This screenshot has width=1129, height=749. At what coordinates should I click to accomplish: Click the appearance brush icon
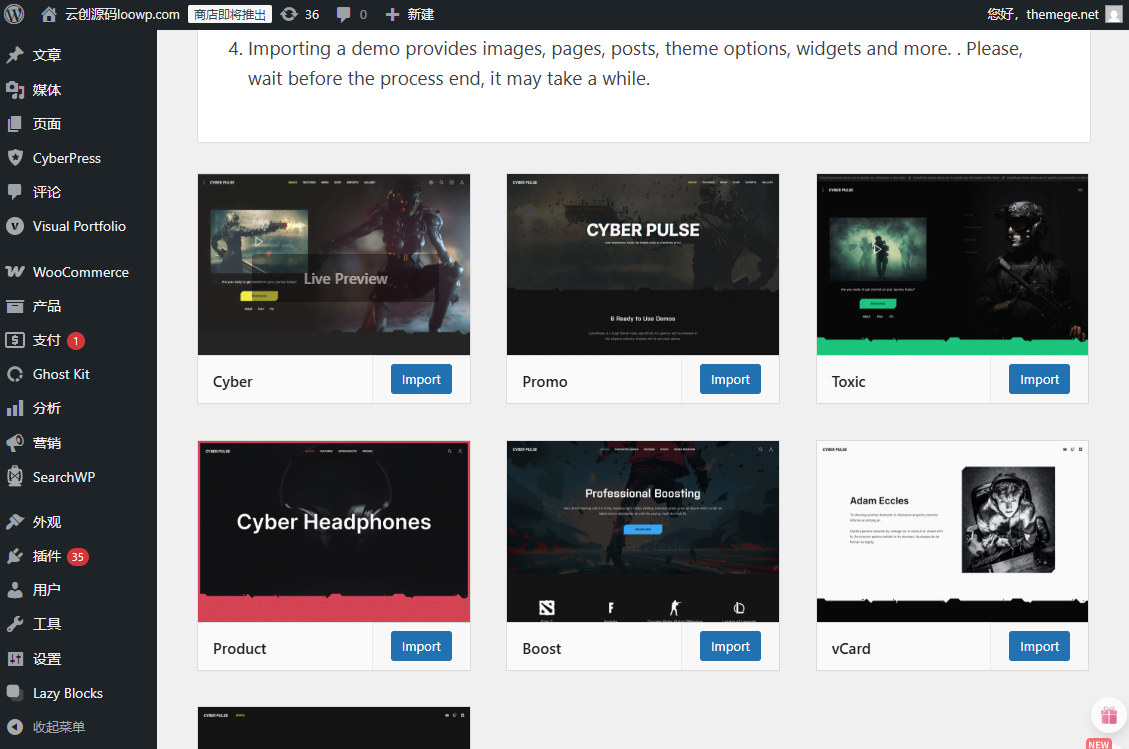15,521
